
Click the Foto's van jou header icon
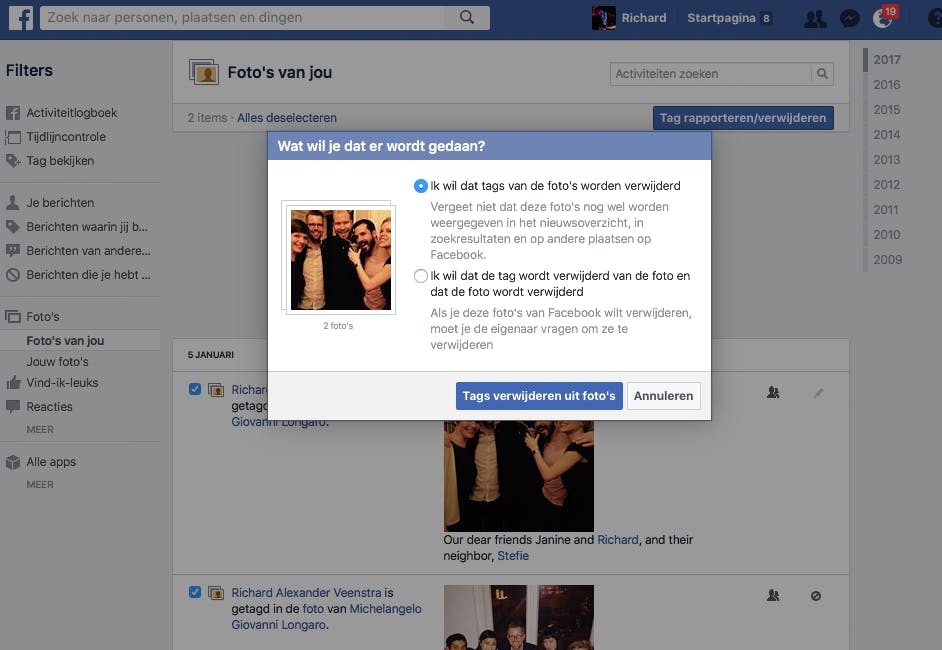(204, 72)
